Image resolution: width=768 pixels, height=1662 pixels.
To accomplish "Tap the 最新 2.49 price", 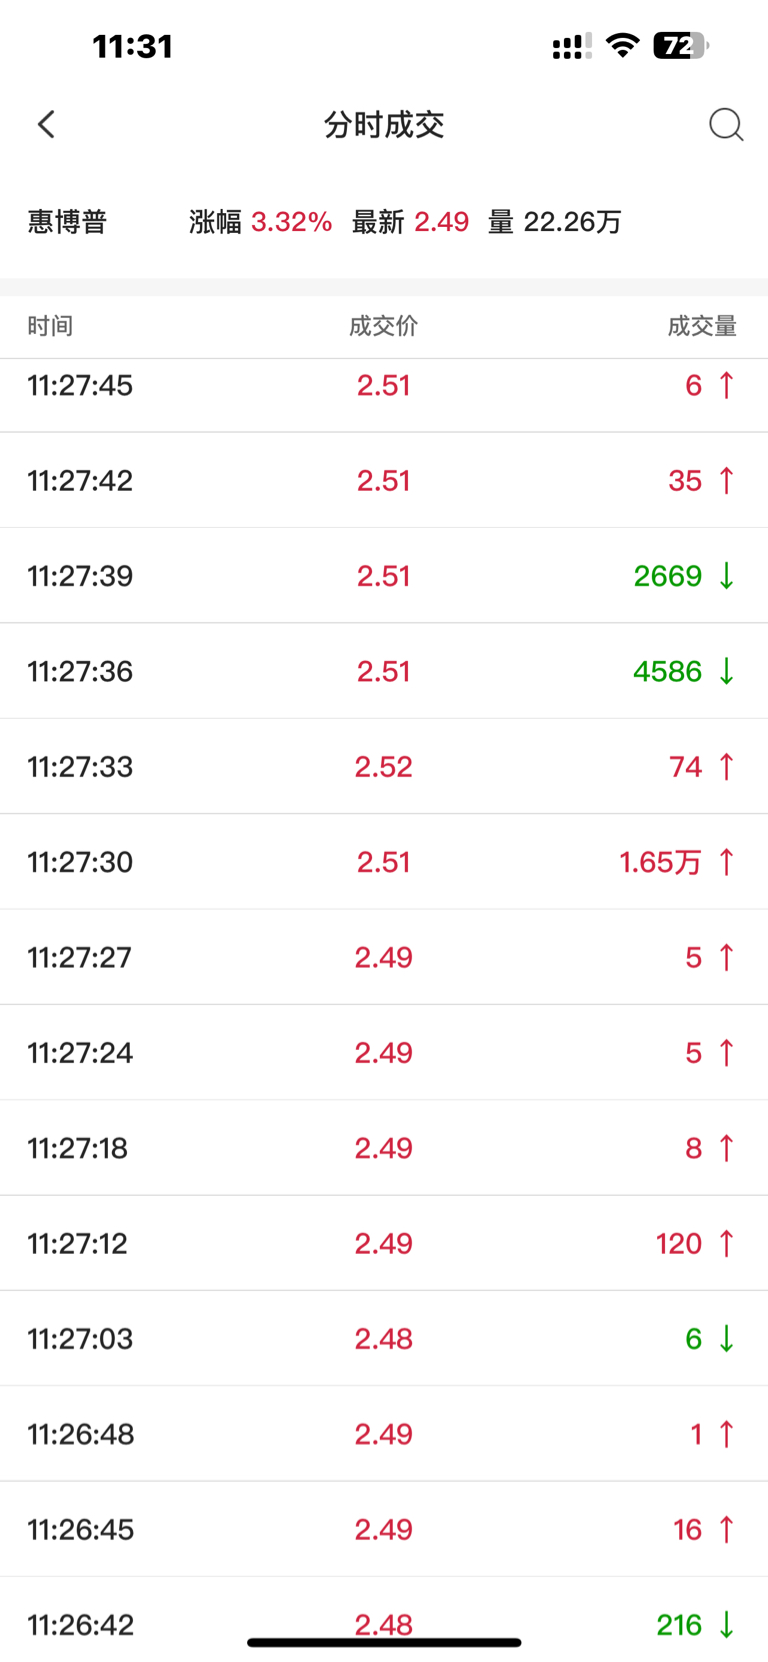I will point(410,222).
